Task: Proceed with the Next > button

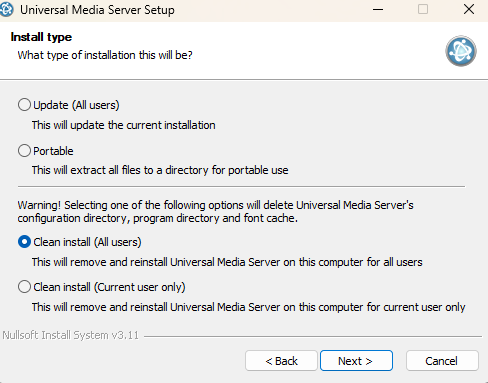Action: pyautogui.click(x=356, y=361)
